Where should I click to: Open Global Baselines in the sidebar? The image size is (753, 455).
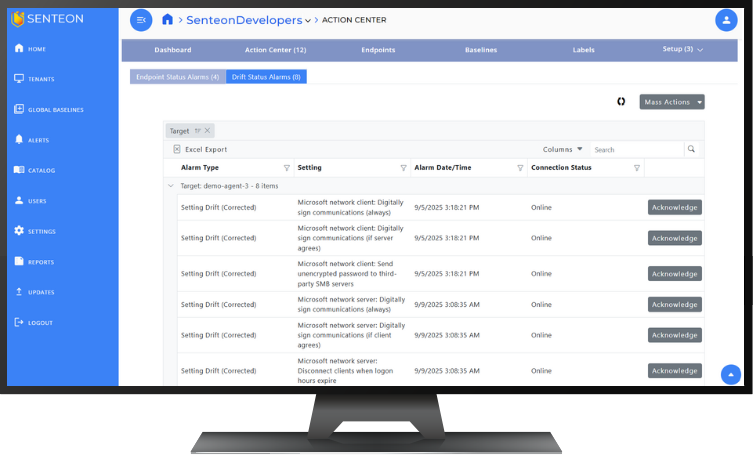tap(19, 110)
